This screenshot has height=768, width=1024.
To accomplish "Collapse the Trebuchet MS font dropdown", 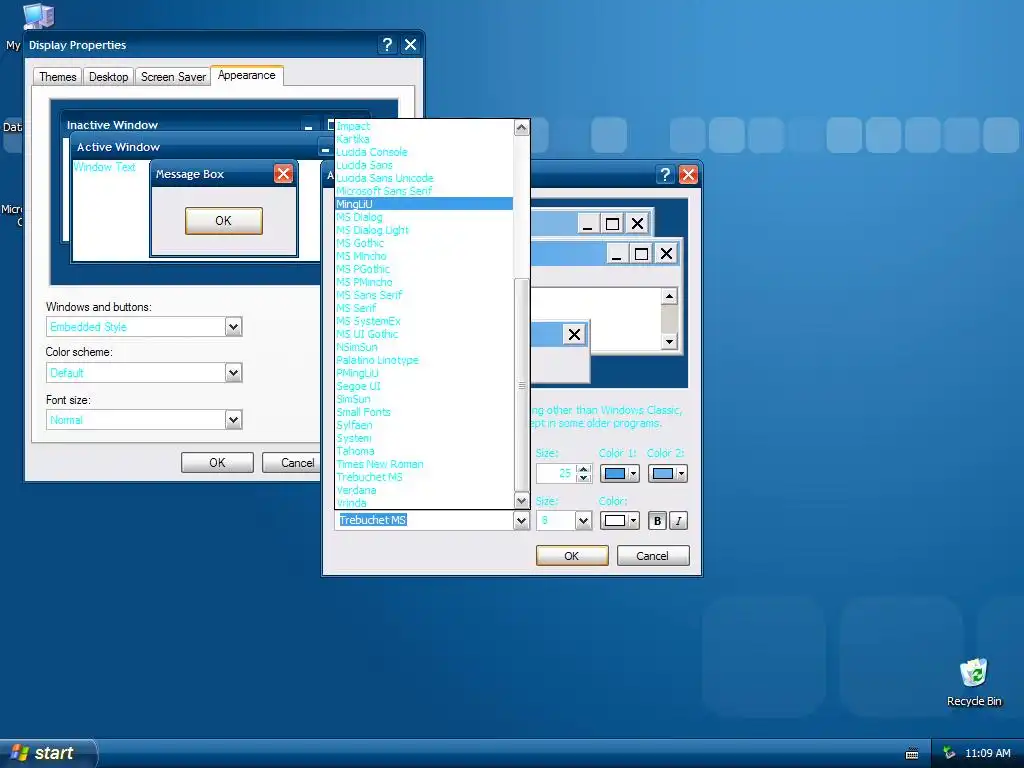I will pyautogui.click(x=520, y=520).
